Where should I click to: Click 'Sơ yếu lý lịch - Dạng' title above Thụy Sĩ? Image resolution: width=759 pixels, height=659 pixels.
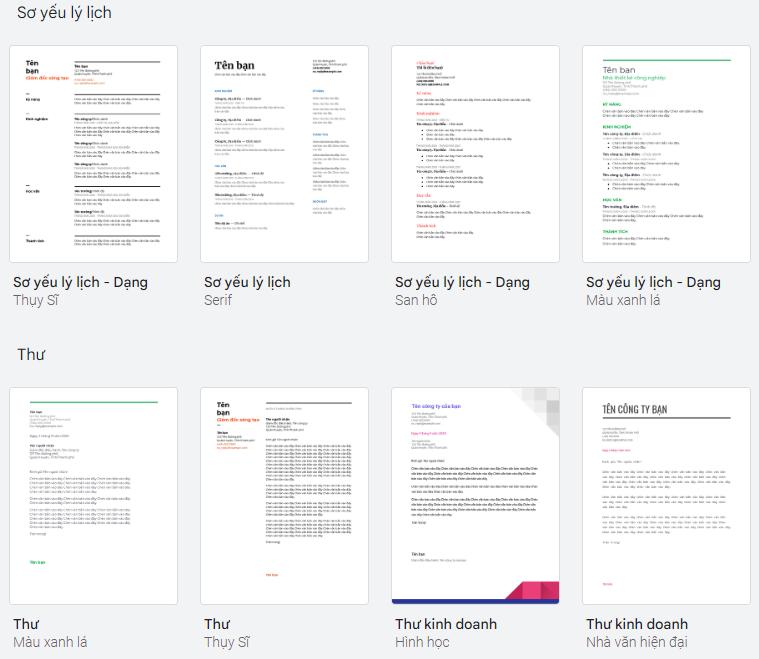80,282
